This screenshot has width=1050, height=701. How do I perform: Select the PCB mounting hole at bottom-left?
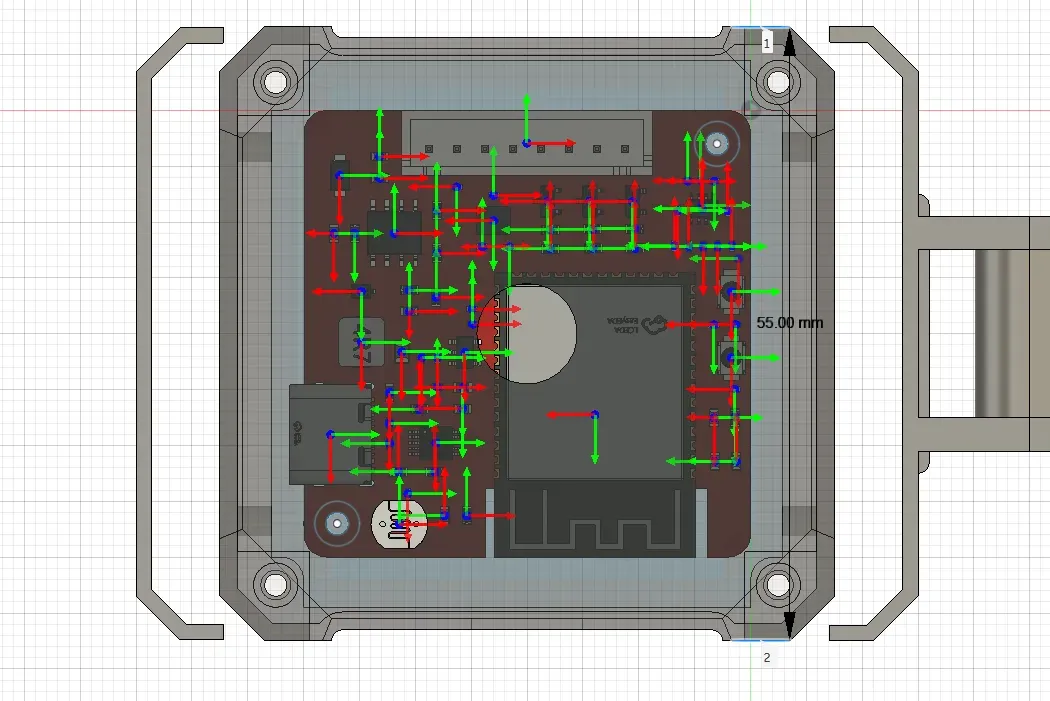(x=337, y=523)
